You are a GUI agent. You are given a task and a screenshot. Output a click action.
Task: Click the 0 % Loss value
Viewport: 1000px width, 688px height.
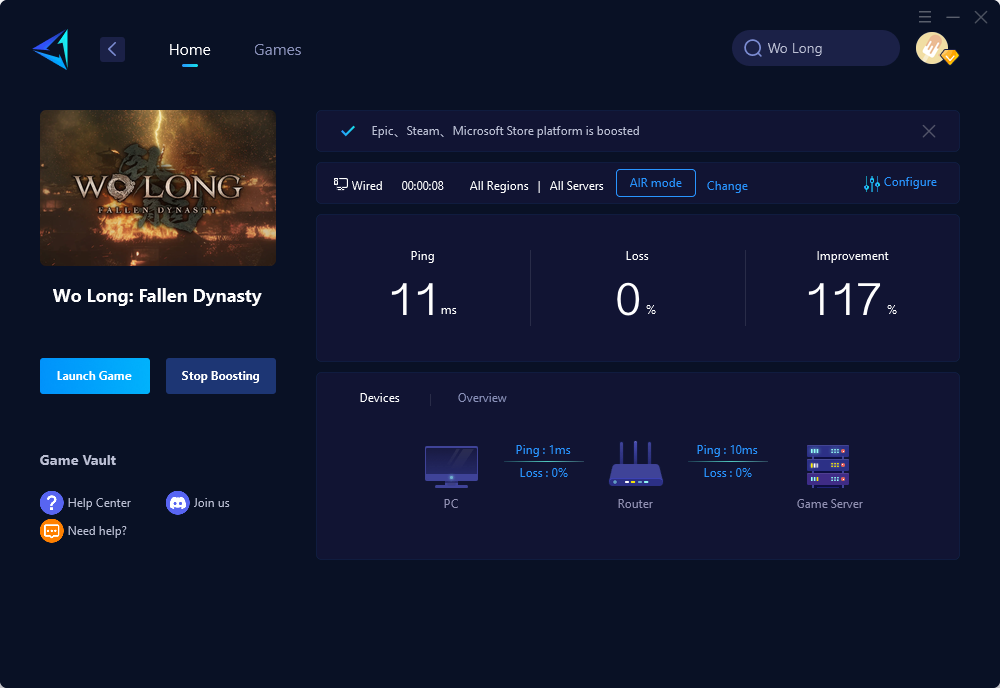(x=636, y=299)
